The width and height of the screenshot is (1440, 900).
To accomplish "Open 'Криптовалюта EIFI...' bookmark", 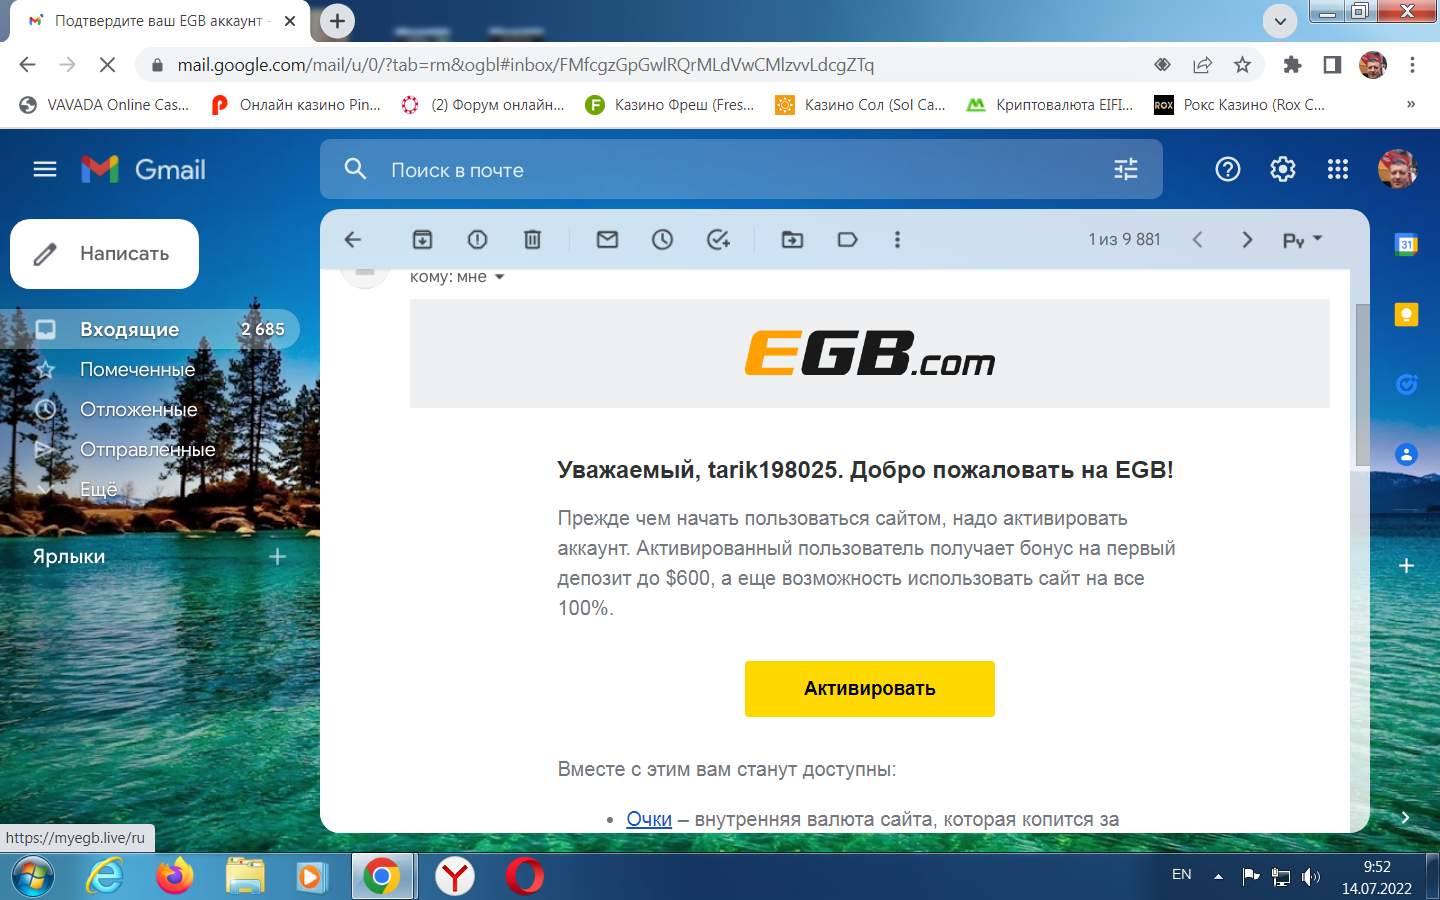I will click(1050, 104).
